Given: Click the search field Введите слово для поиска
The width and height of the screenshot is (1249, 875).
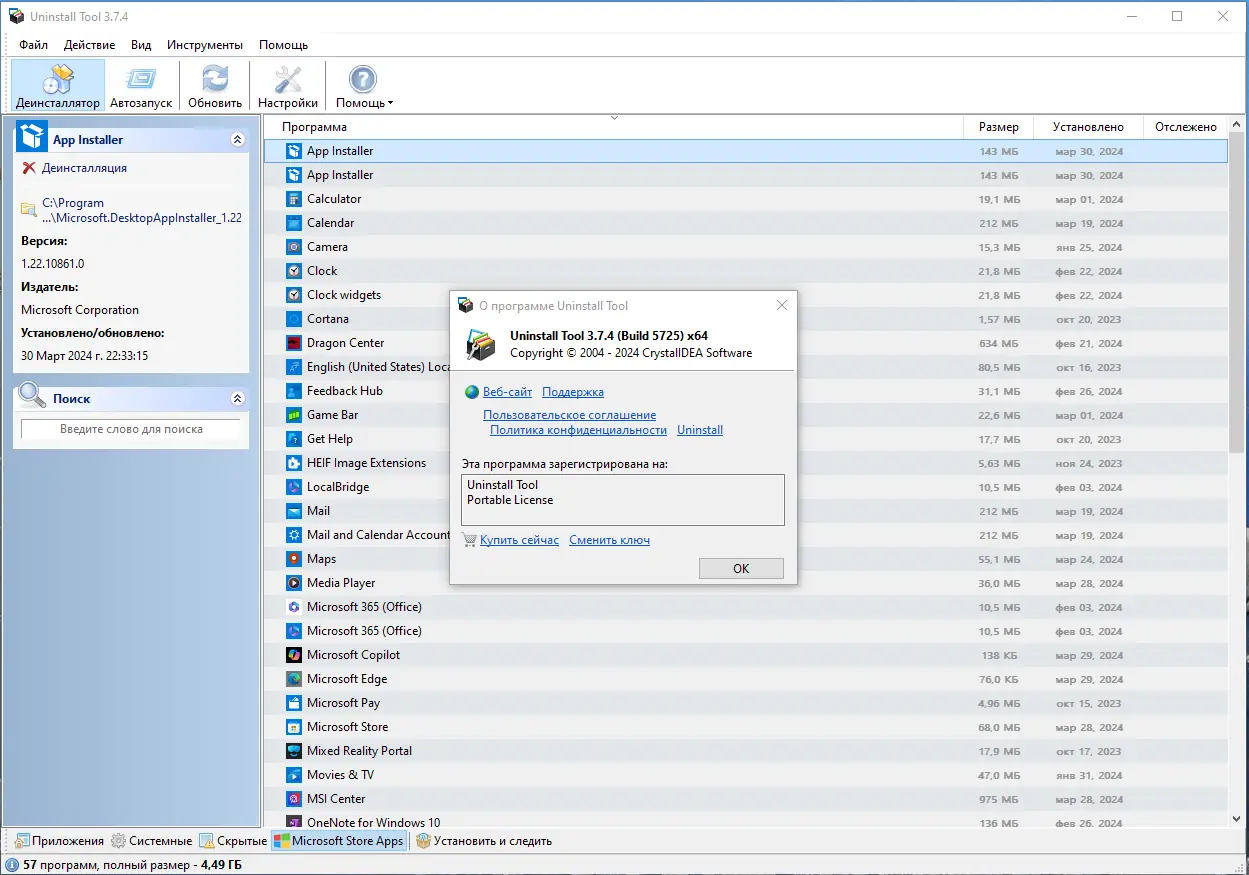Looking at the screenshot, I should 131,429.
